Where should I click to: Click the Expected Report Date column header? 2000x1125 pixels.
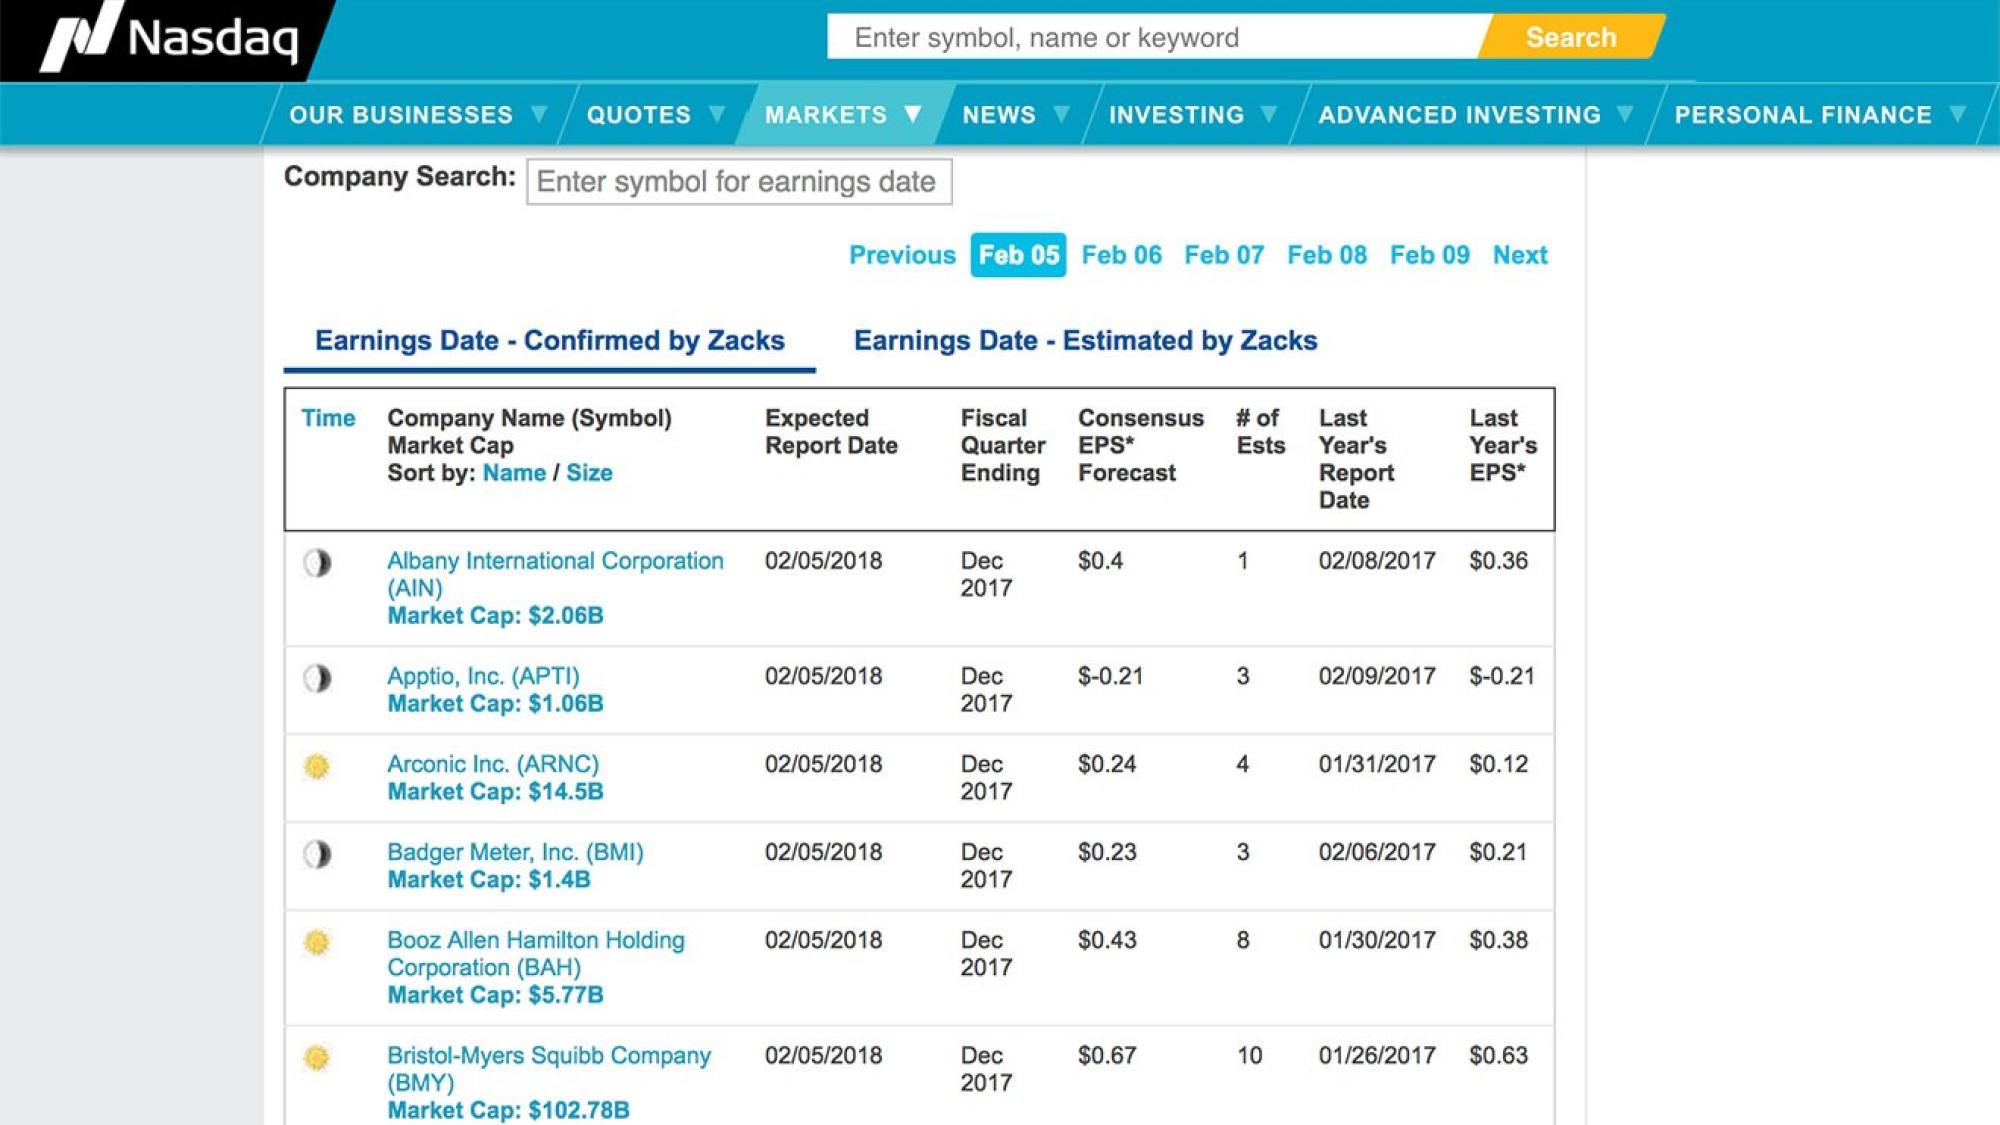[831, 432]
